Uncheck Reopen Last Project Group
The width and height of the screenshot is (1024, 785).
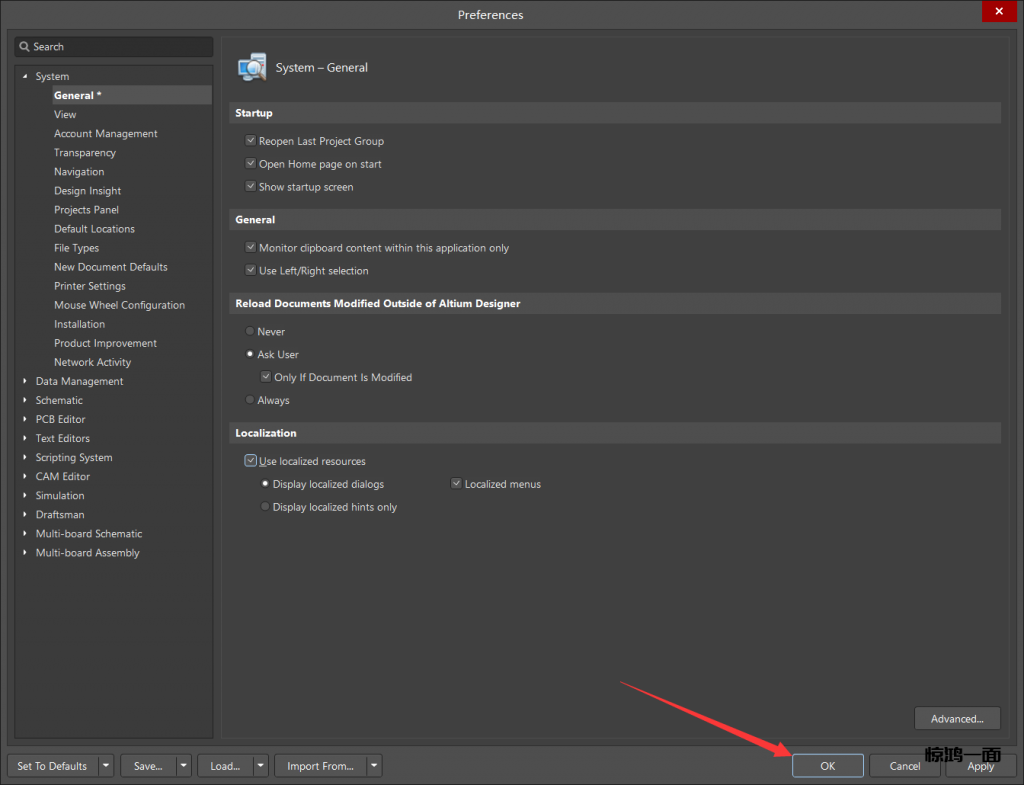251,141
